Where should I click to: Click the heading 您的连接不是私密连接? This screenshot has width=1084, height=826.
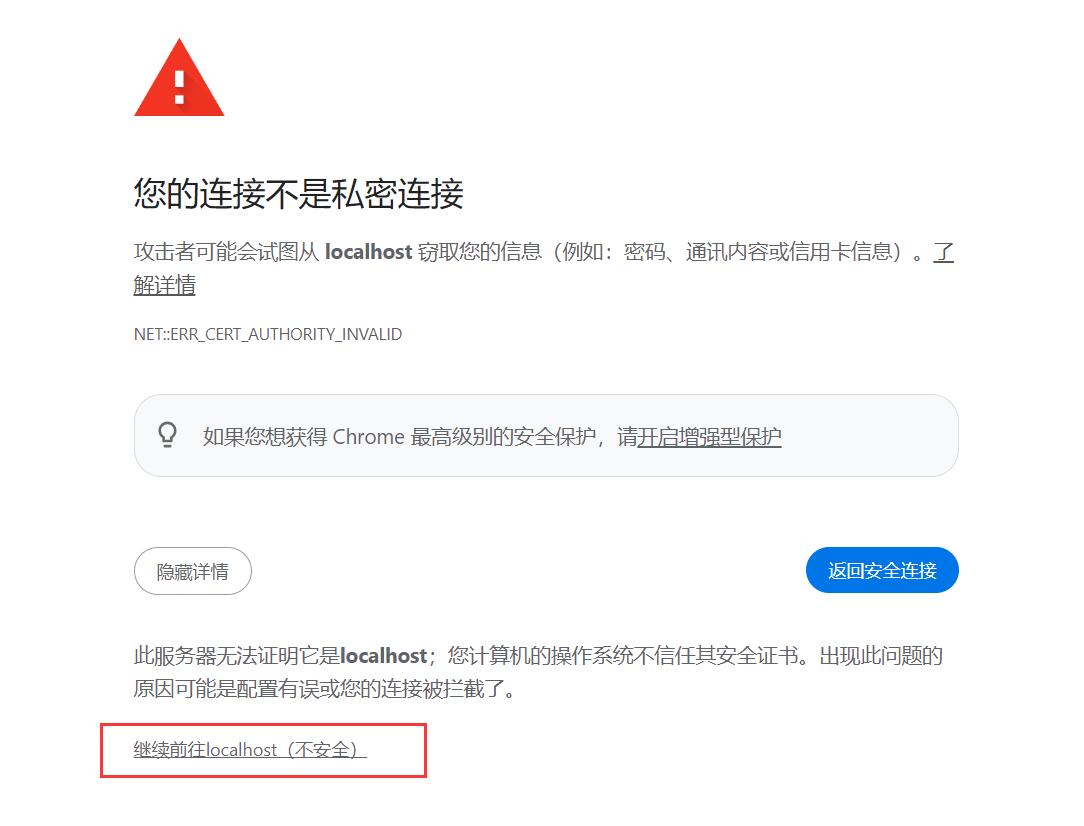(299, 194)
